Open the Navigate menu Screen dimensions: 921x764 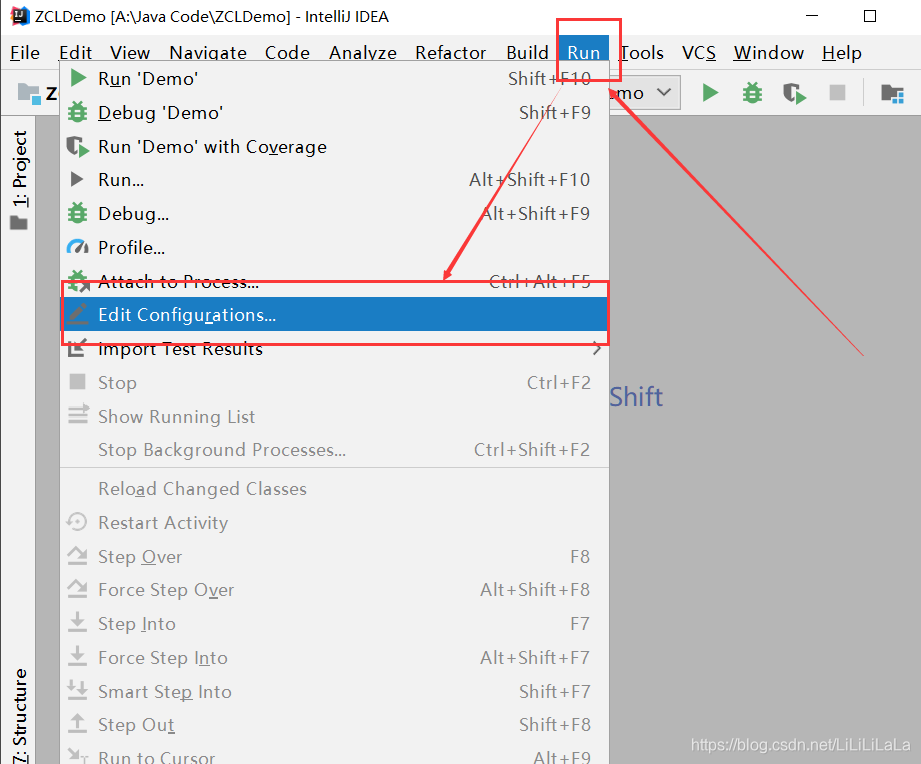[x=208, y=53]
